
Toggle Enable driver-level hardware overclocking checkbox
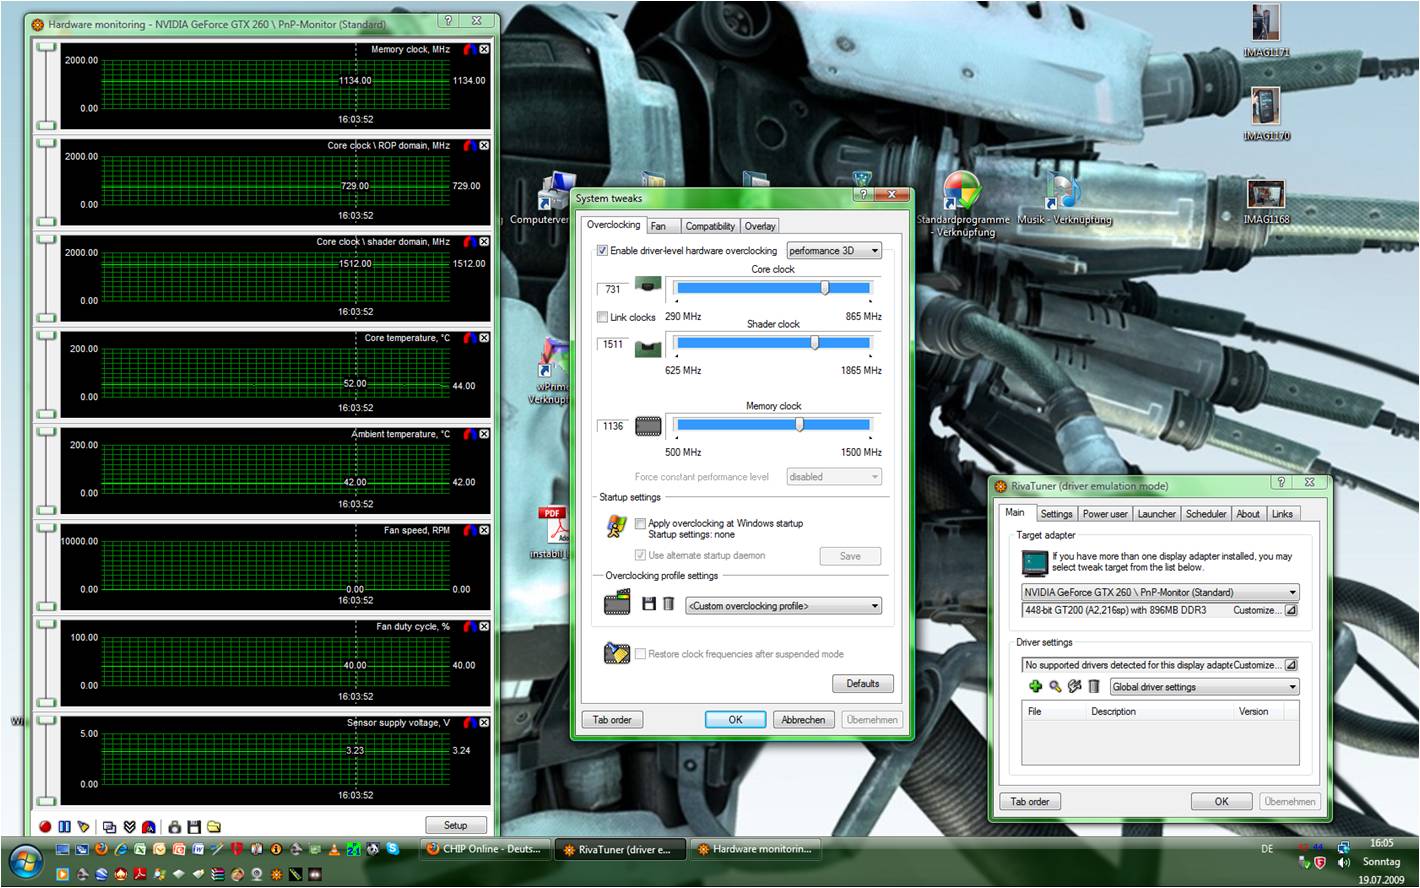[x=602, y=251]
